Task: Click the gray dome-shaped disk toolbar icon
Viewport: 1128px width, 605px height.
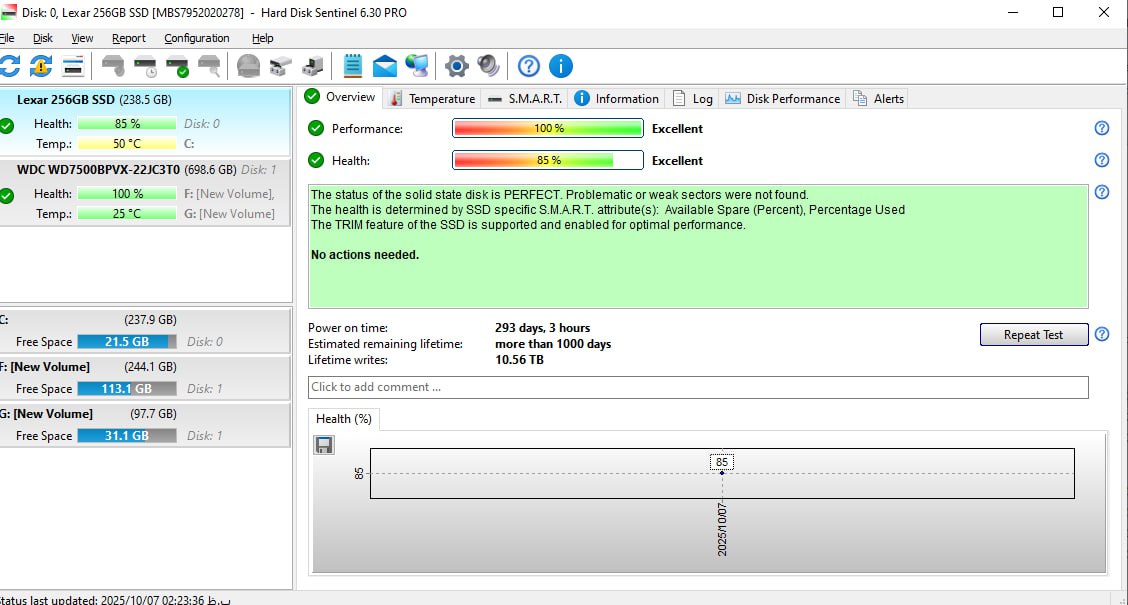Action: click(x=248, y=66)
